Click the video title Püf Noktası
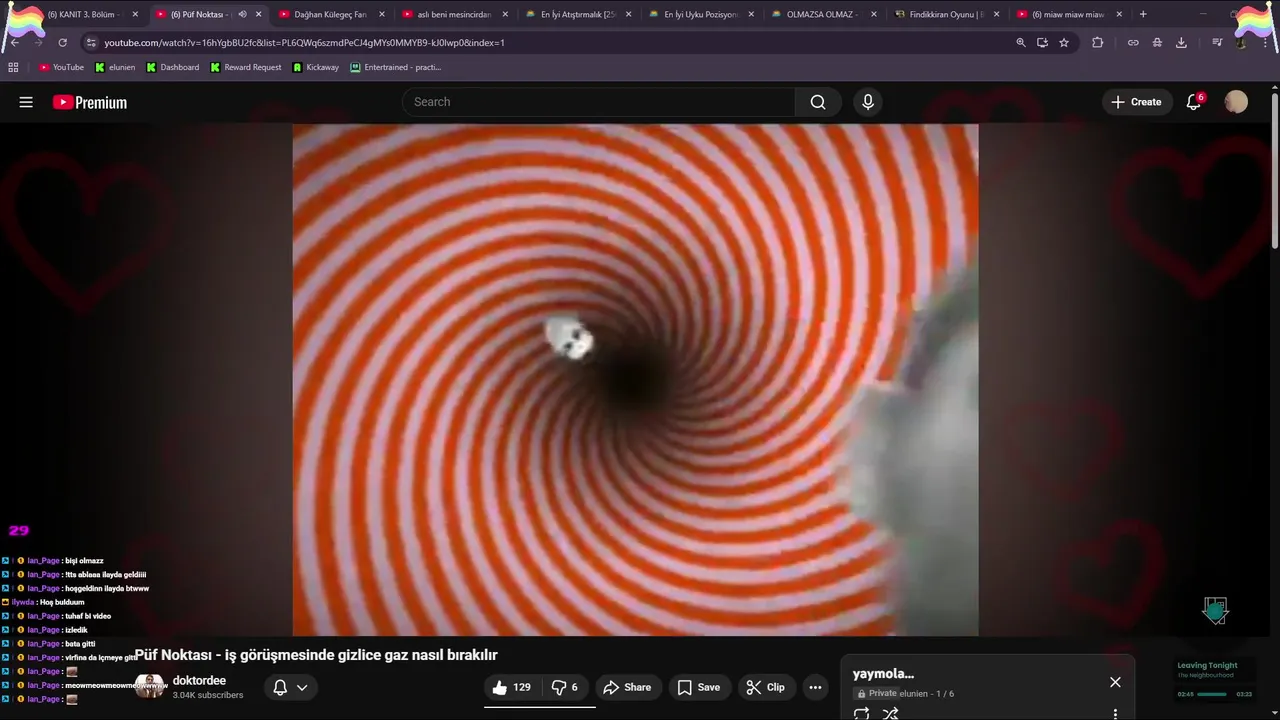The height and width of the screenshot is (720, 1280). 316,655
